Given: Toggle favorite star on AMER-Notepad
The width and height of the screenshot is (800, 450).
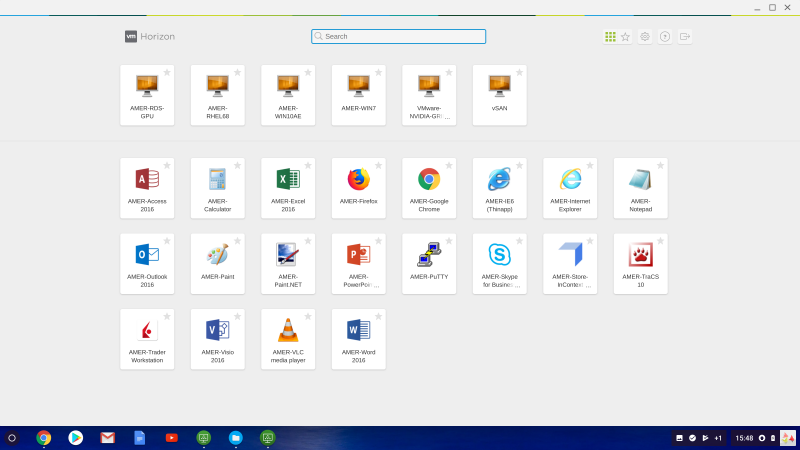Looking at the screenshot, I should click(660, 165).
